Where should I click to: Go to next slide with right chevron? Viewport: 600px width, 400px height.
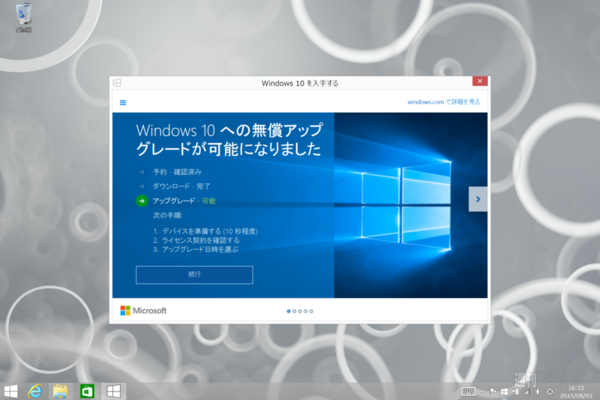click(478, 199)
